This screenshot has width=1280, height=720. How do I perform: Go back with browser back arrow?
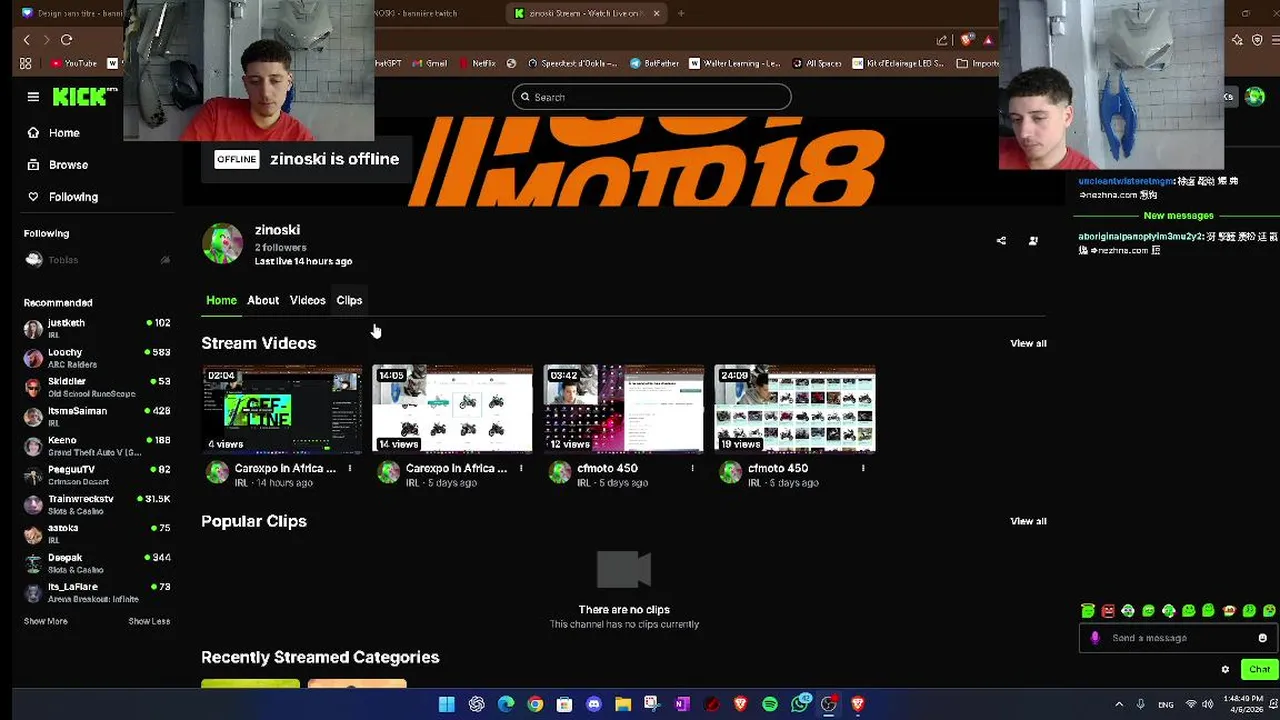[27, 40]
